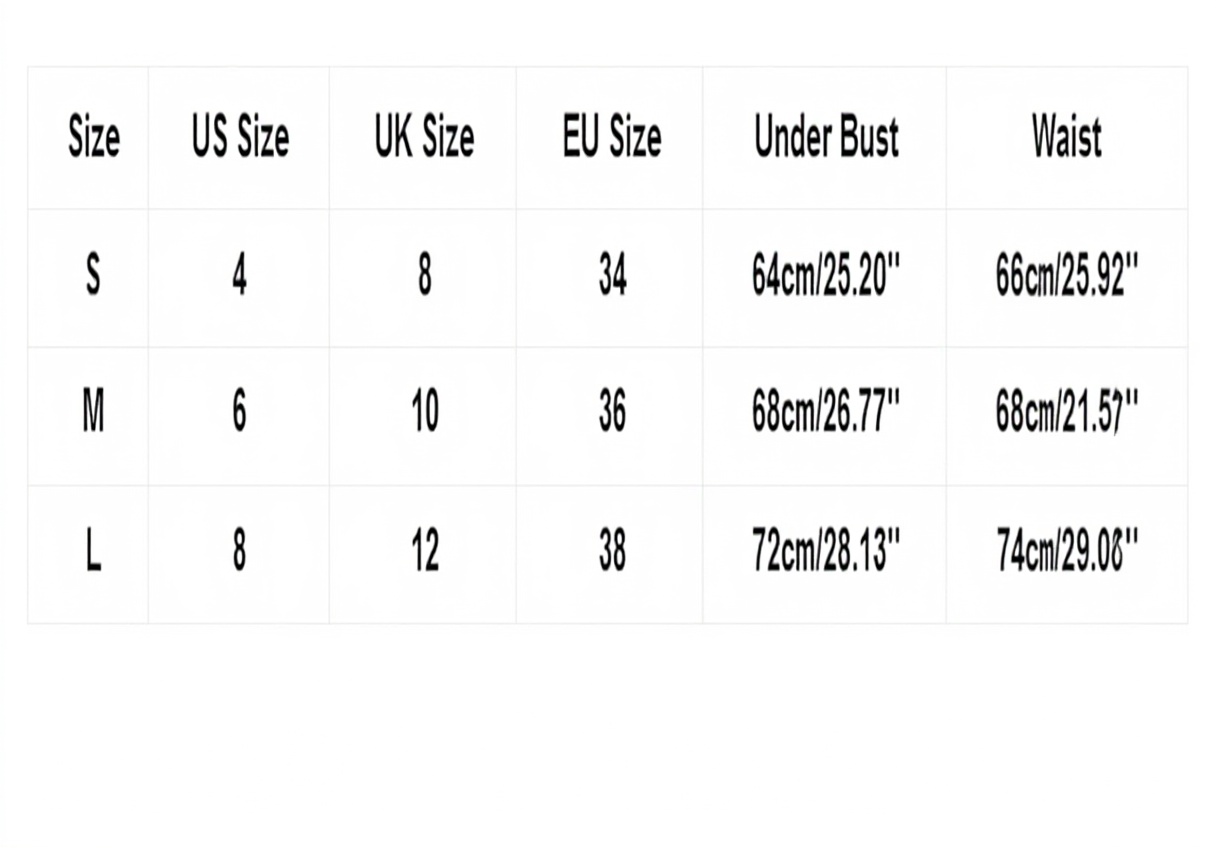
Task: Click the "Under Bust" column header
Action: (826, 137)
